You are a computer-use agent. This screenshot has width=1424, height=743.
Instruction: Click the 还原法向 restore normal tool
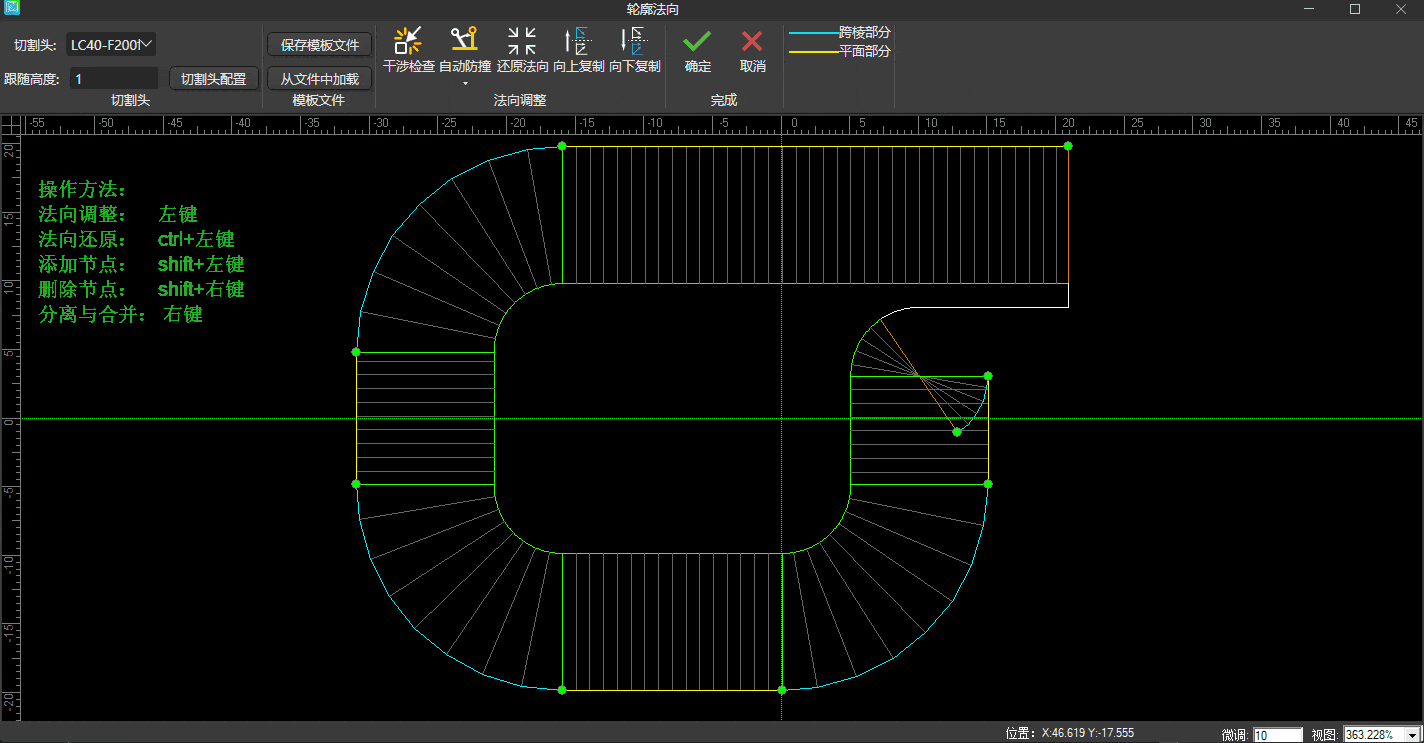523,50
